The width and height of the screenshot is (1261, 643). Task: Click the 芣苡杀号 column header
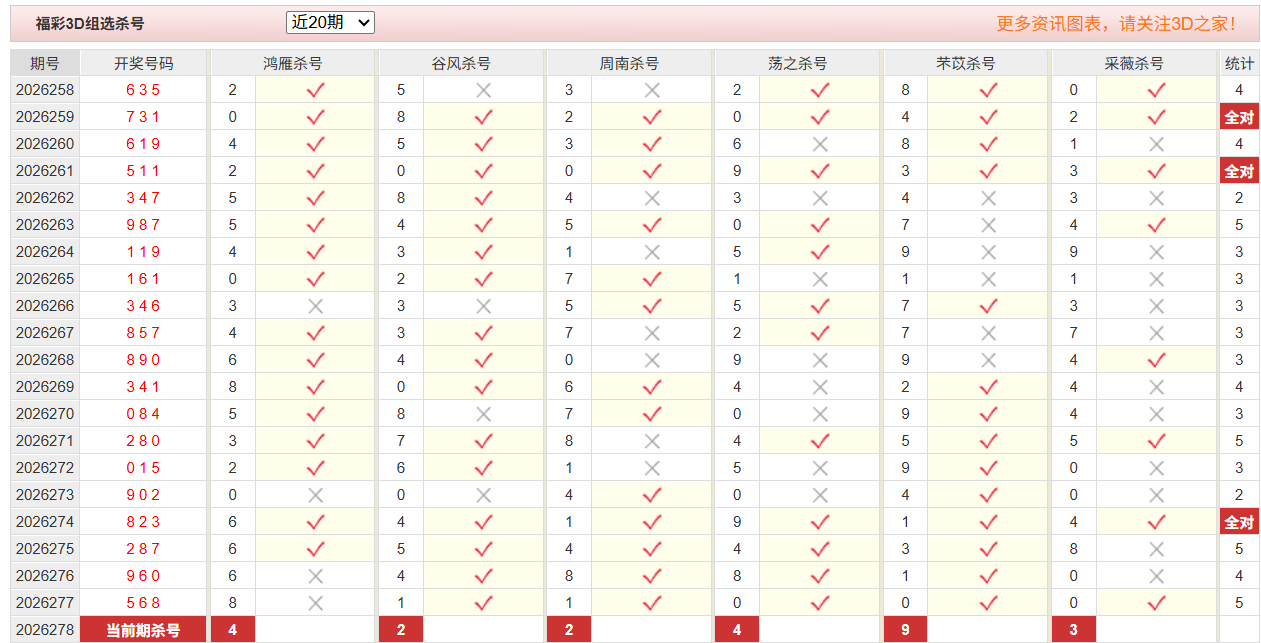966,63
